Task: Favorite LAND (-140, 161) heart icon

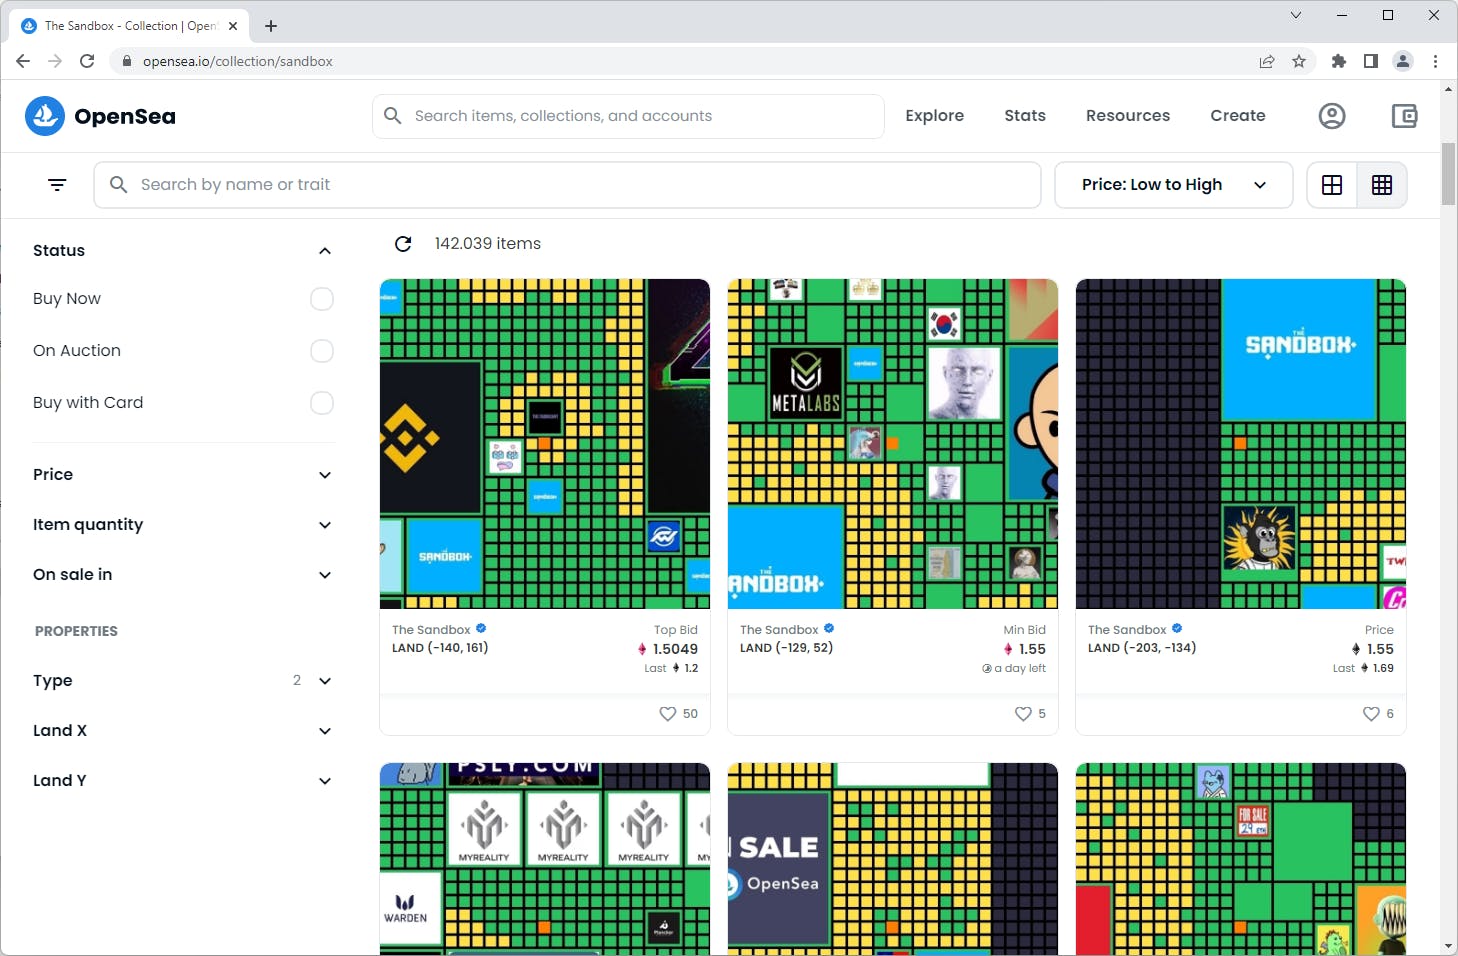Action: [x=668, y=714]
